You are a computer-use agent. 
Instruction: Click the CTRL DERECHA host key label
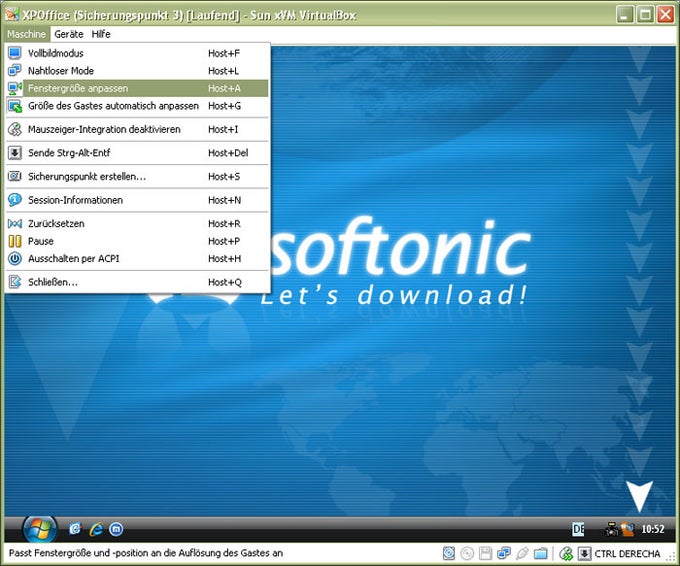pos(627,554)
